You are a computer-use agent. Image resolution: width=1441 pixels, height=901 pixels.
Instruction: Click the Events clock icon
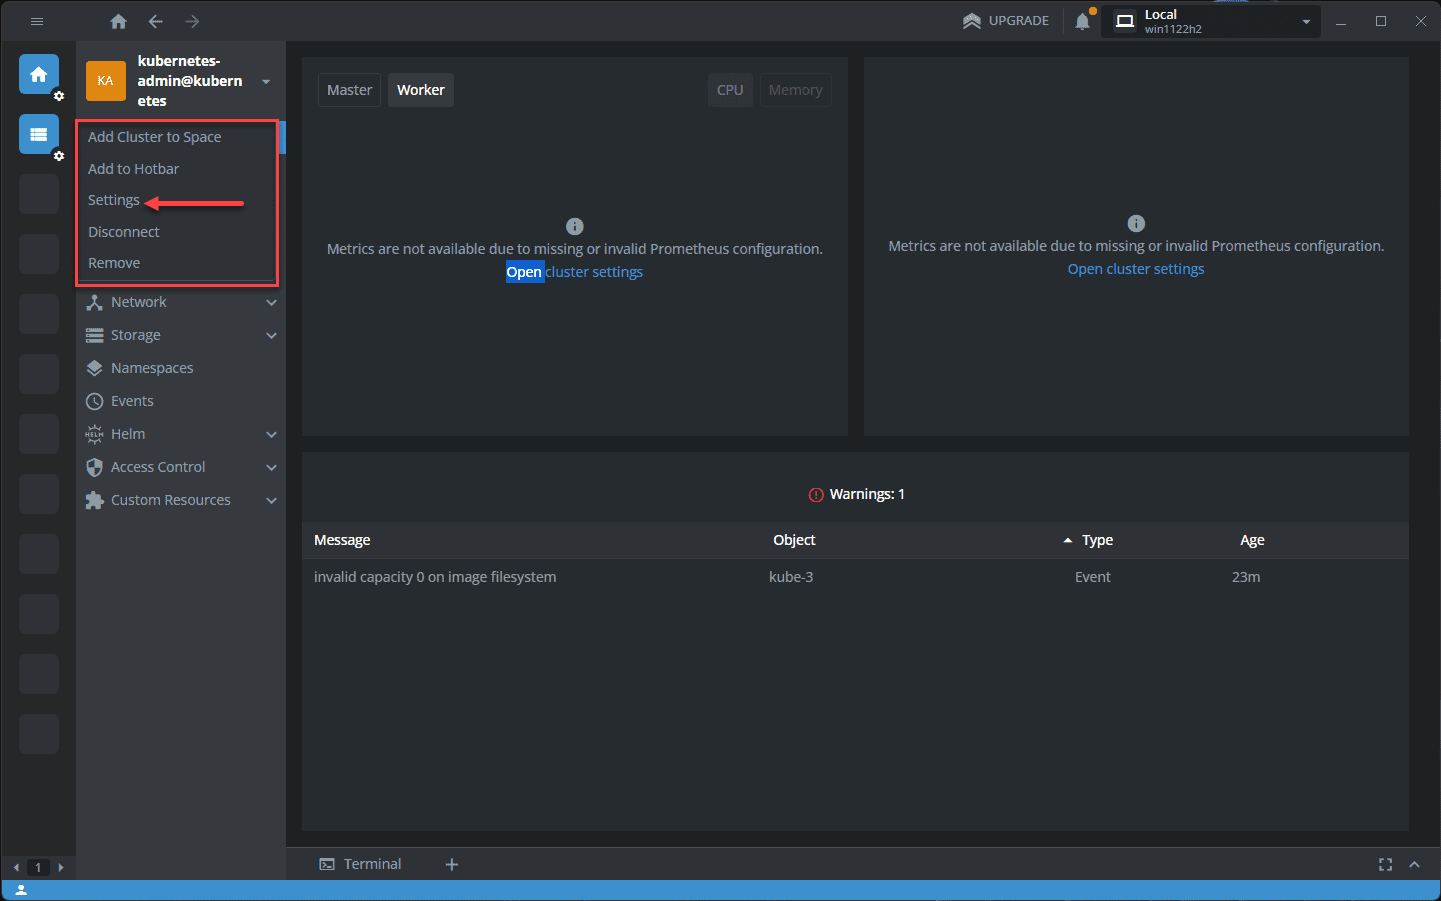coord(95,401)
